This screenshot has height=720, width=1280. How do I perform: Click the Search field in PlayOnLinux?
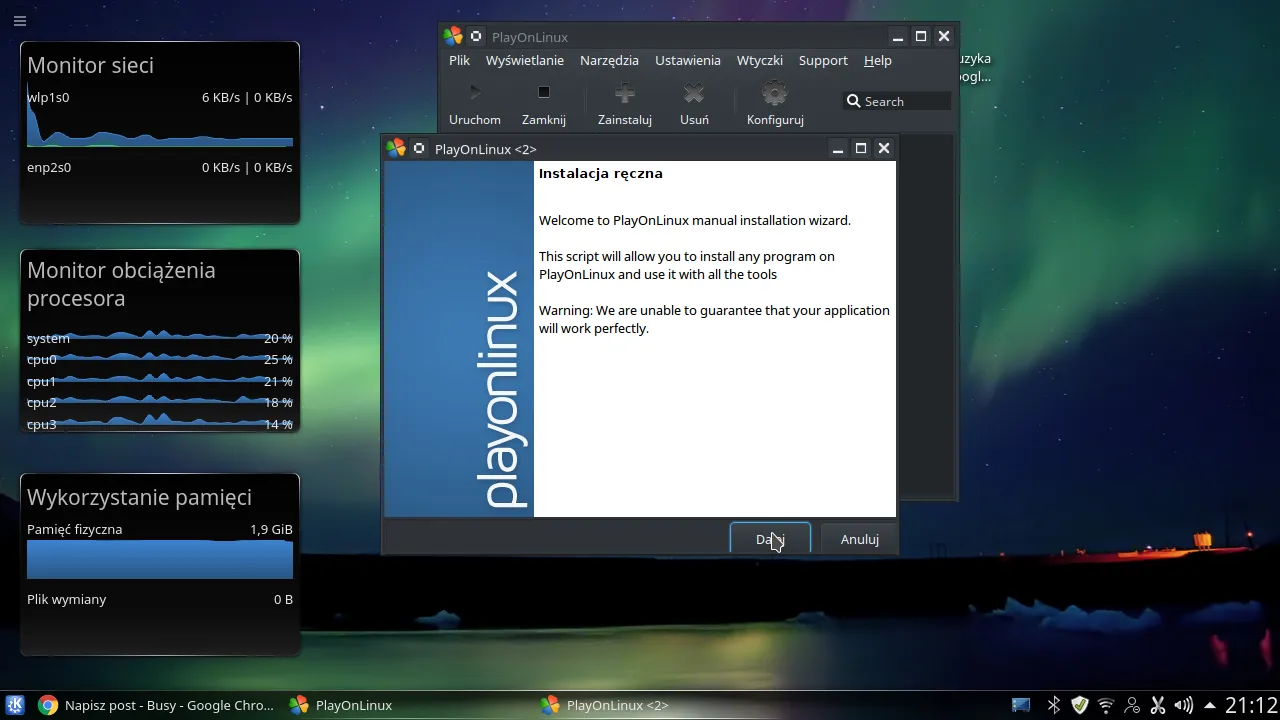898,101
